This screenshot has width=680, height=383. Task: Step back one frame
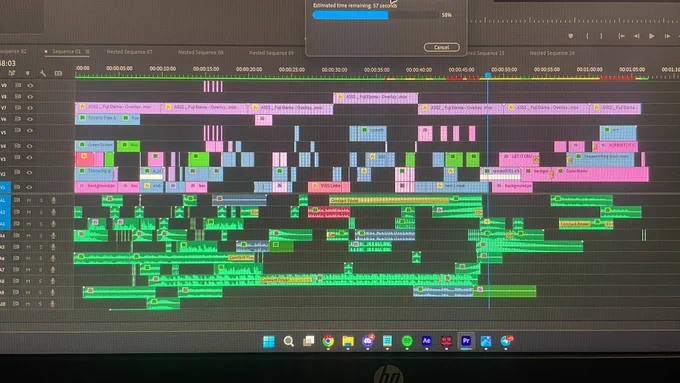[x=637, y=36]
